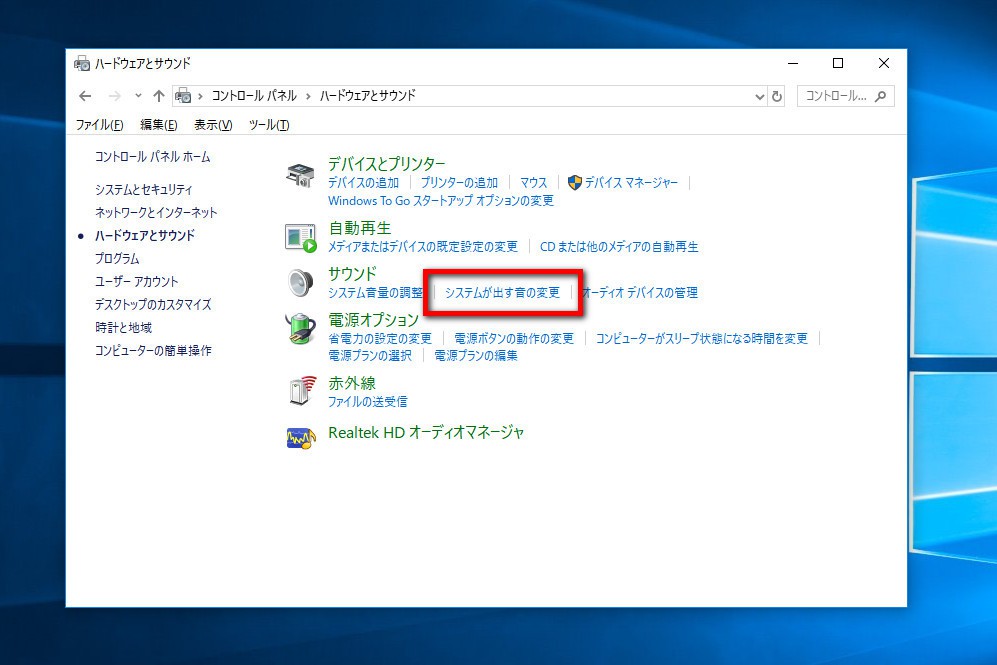Open the ファイル(F) menu
Viewport: 997px width, 665px height.
(99, 125)
